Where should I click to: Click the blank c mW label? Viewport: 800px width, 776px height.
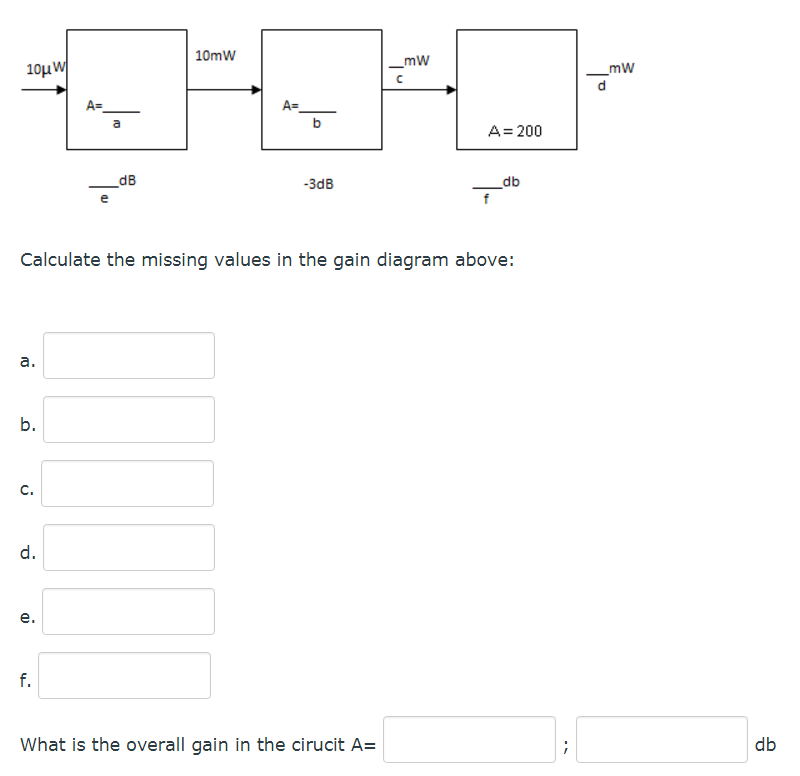pos(409,68)
